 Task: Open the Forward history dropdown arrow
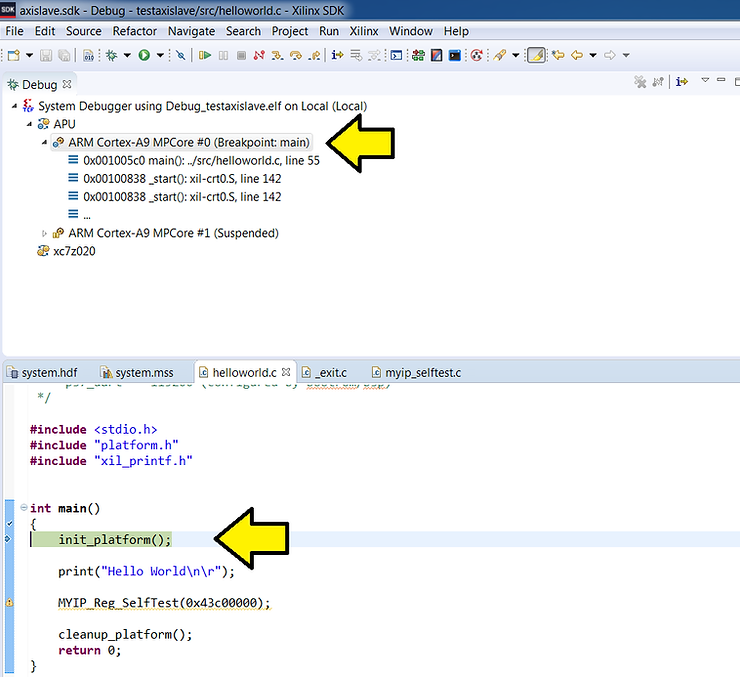point(626,55)
